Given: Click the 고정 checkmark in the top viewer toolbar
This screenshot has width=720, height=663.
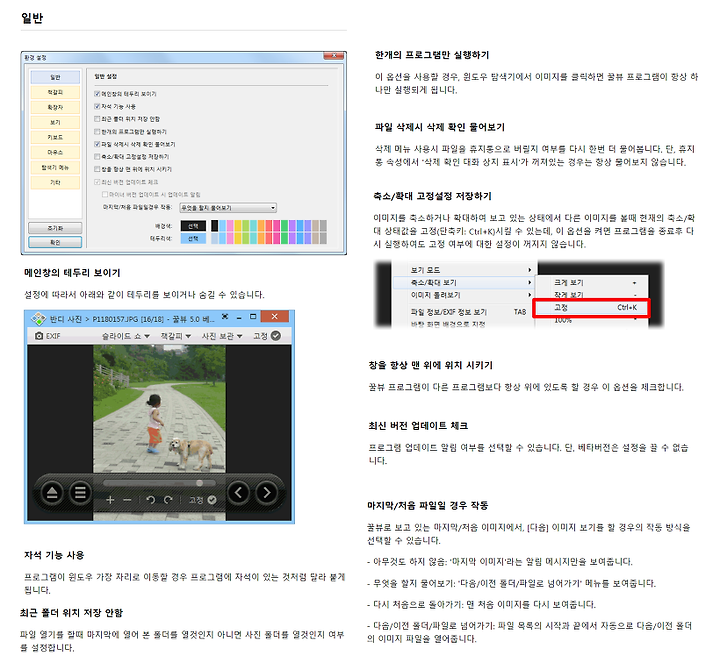Looking at the screenshot, I should (276, 336).
